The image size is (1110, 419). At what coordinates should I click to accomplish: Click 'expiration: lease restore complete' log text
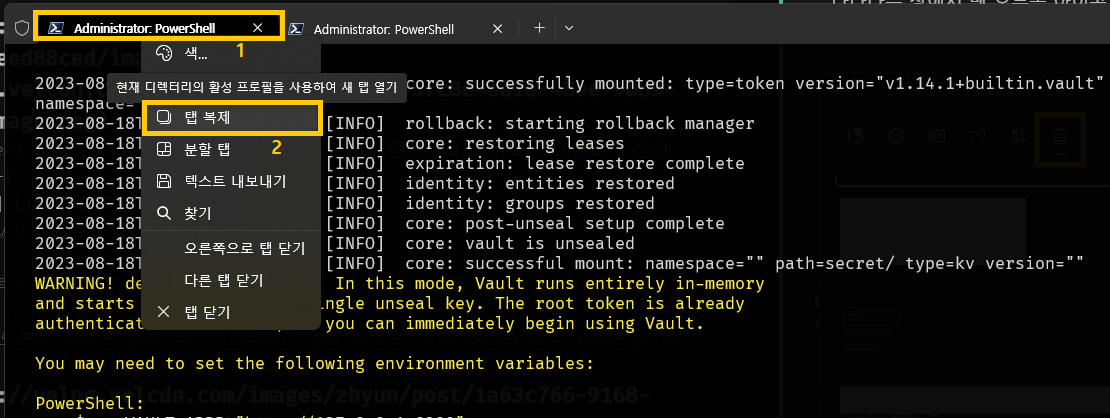[x=574, y=163]
